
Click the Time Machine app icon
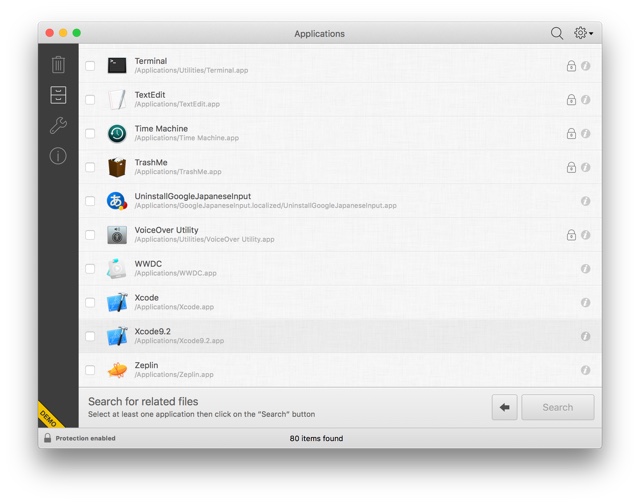(x=117, y=133)
